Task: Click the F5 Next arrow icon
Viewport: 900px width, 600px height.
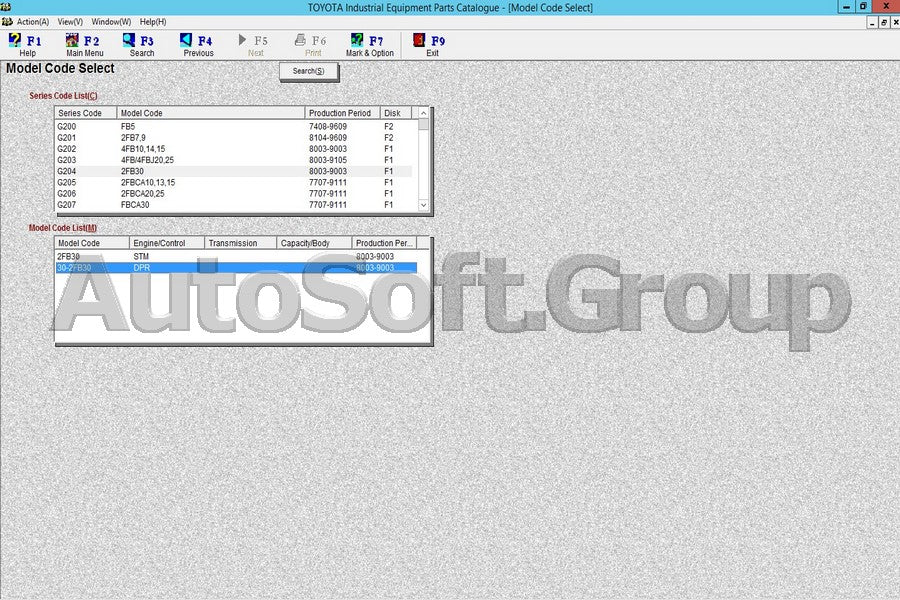Action: click(243, 41)
